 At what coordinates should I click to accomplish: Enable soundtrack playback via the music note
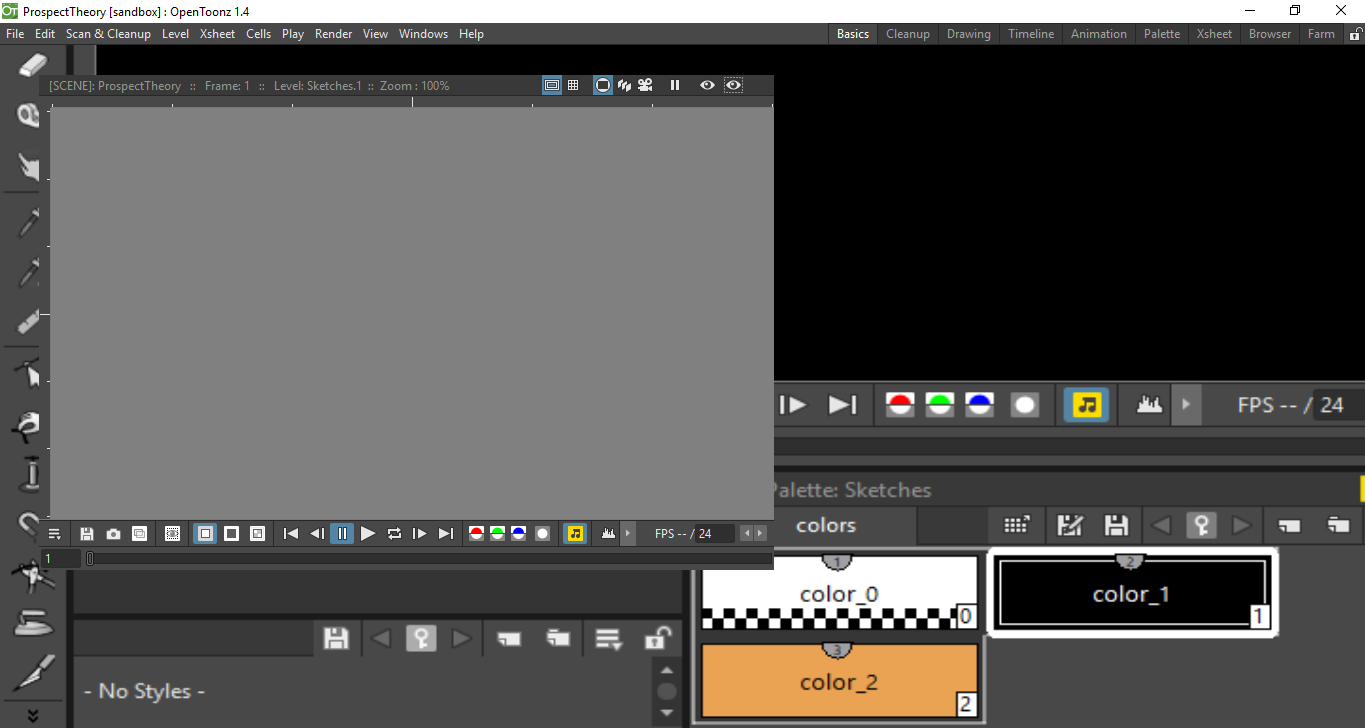pyautogui.click(x=575, y=533)
